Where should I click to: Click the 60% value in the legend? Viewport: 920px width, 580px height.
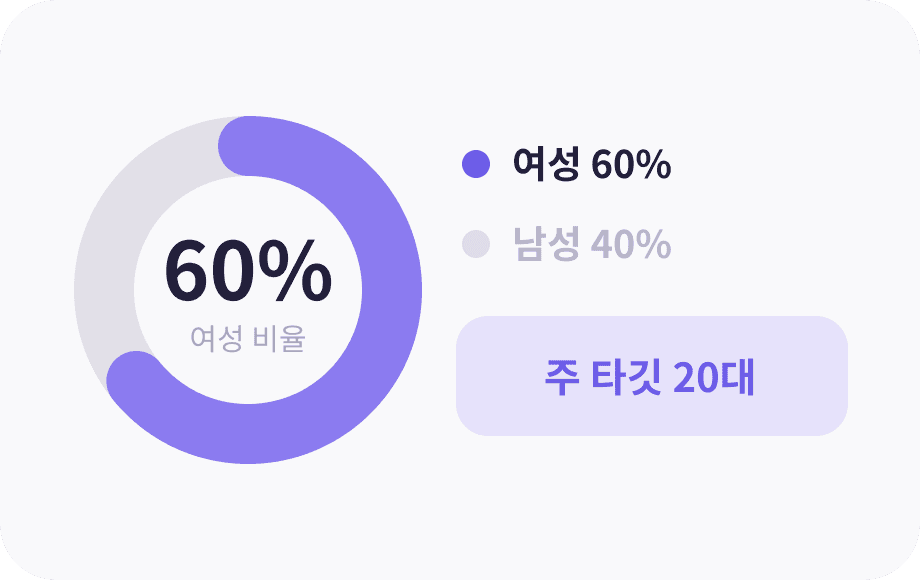pos(631,165)
